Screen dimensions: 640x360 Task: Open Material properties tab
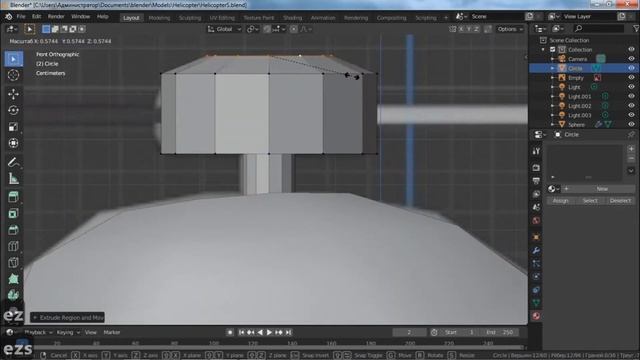click(x=536, y=316)
